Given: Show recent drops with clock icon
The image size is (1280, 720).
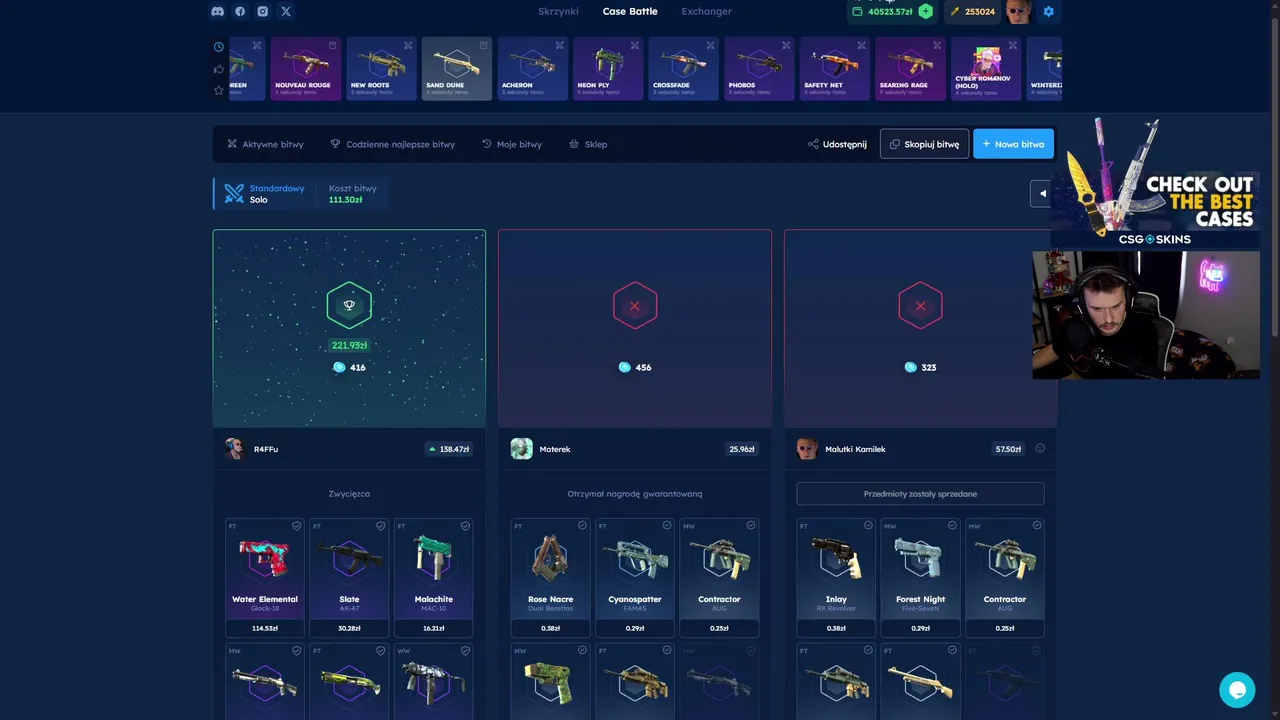Looking at the screenshot, I should pos(219,46).
